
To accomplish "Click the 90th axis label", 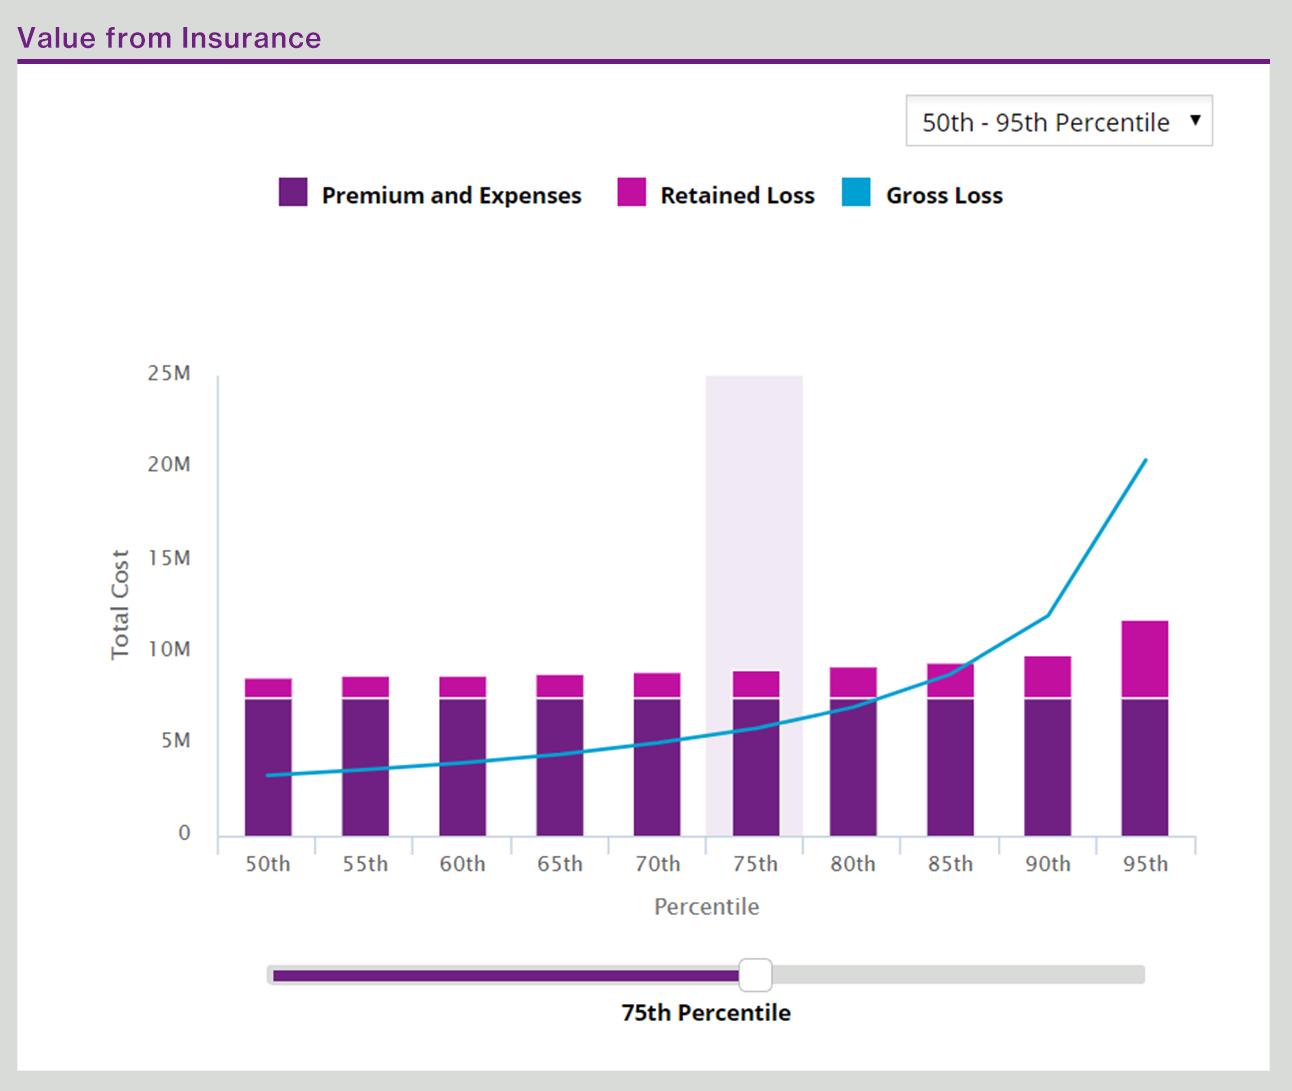I will (1048, 864).
